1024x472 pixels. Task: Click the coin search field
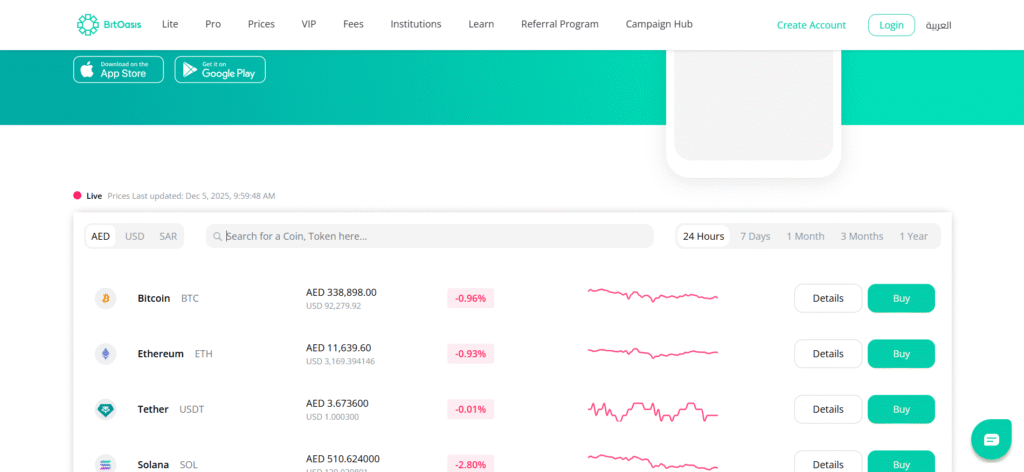click(430, 236)
